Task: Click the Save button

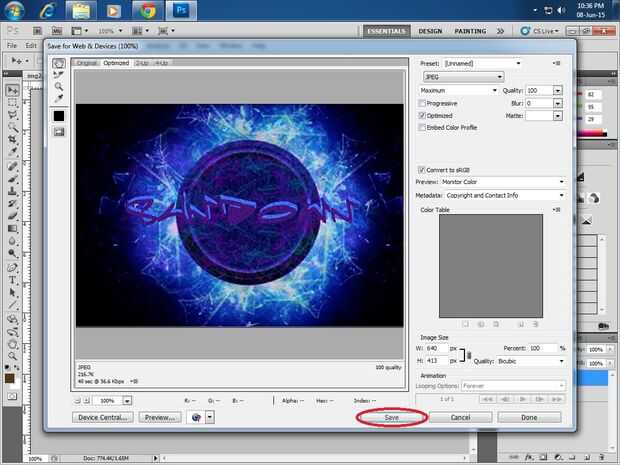Action: (391, 418)
